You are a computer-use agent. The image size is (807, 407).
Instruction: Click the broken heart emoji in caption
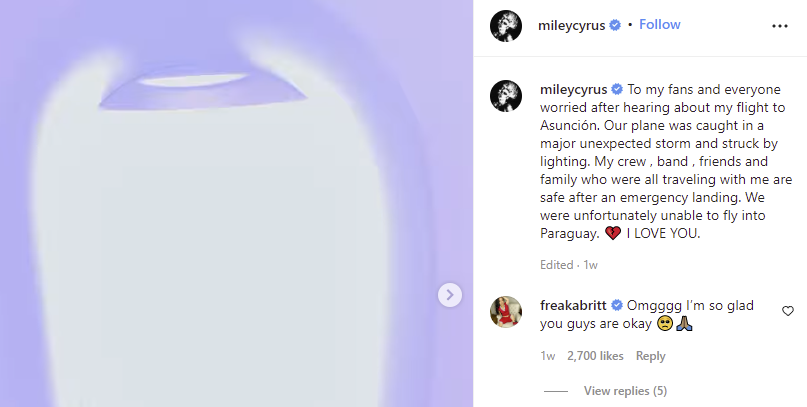coord(613,234)
